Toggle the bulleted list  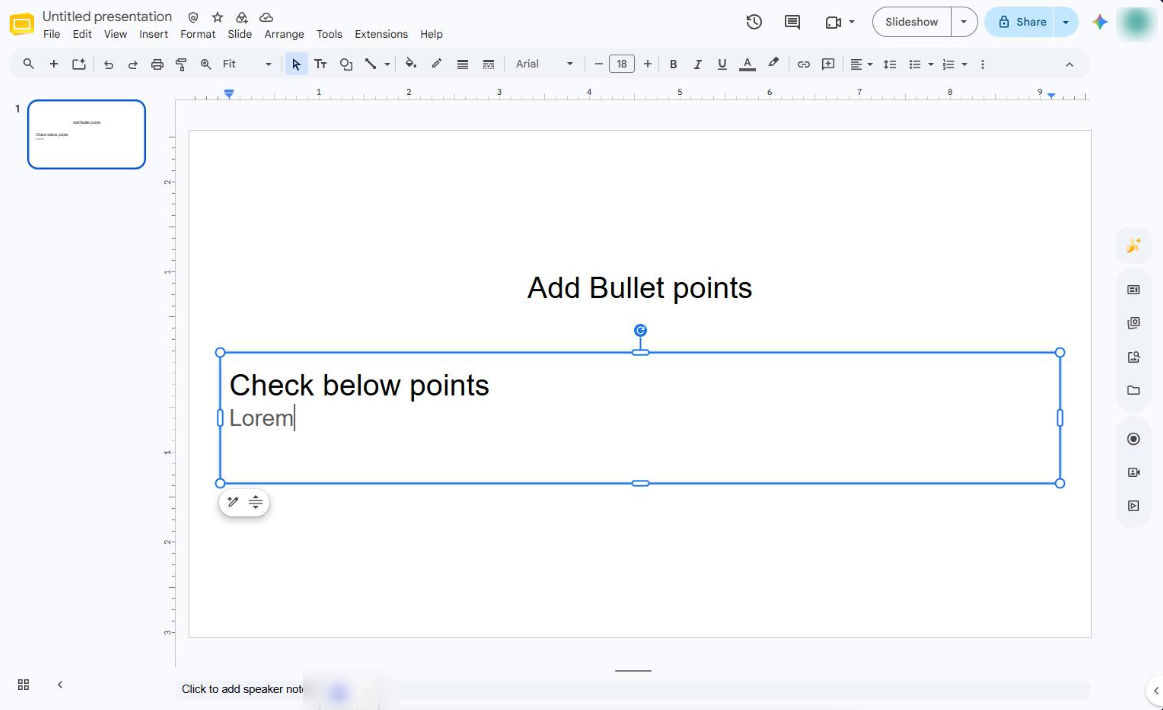click(x=915, y=65)
